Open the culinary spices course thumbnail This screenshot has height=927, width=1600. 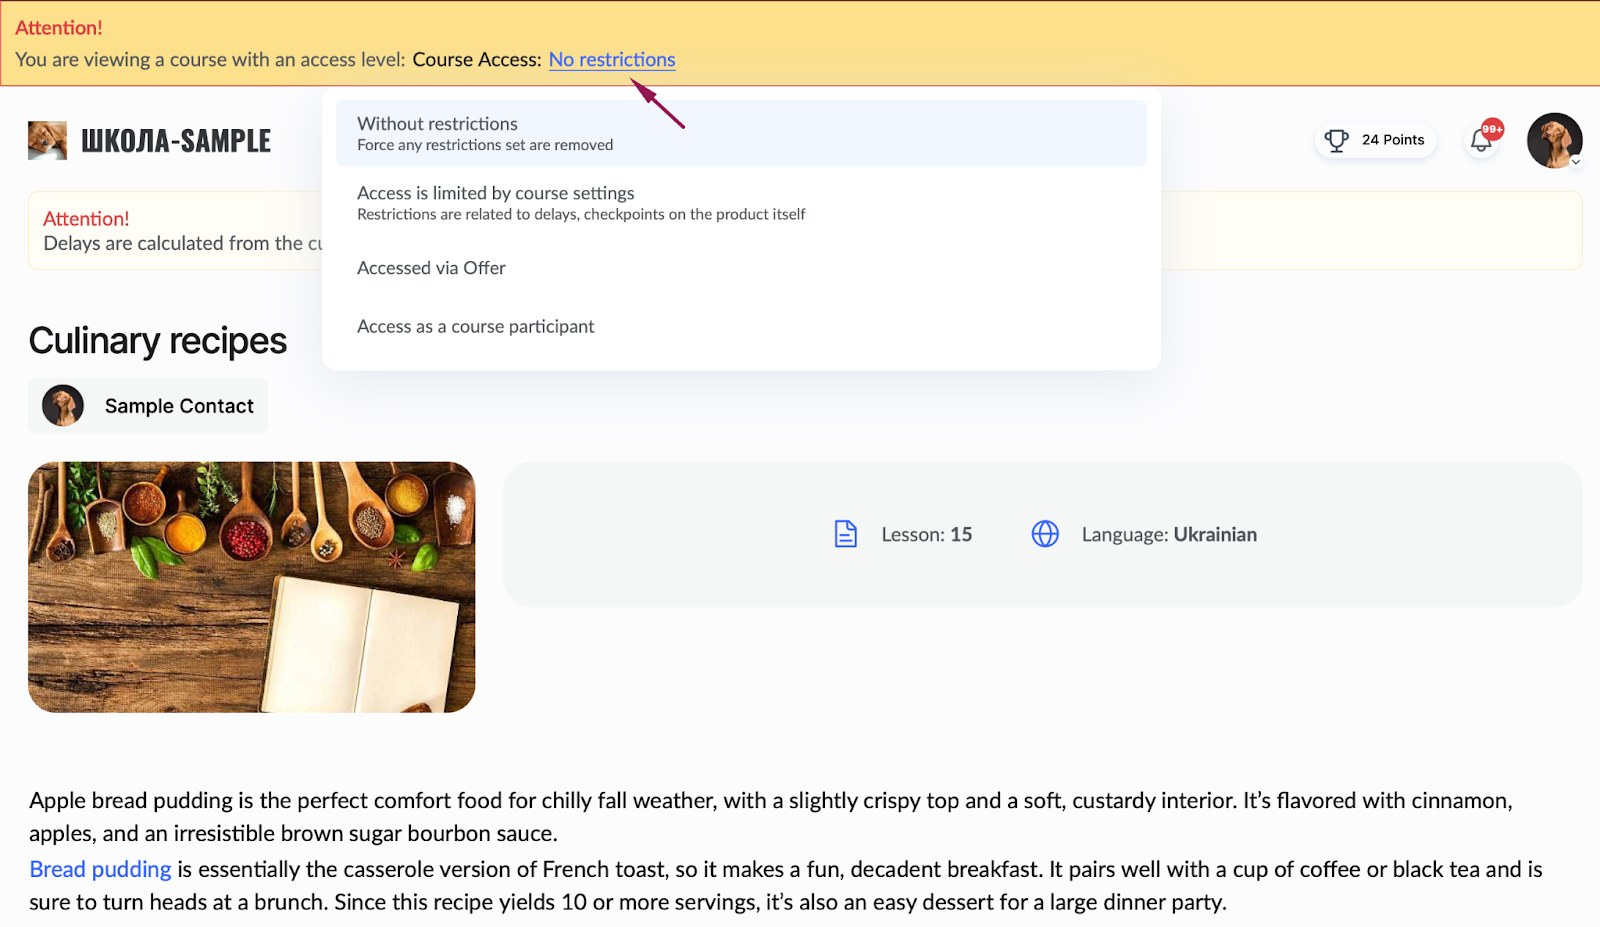click(x=251, y=587)
